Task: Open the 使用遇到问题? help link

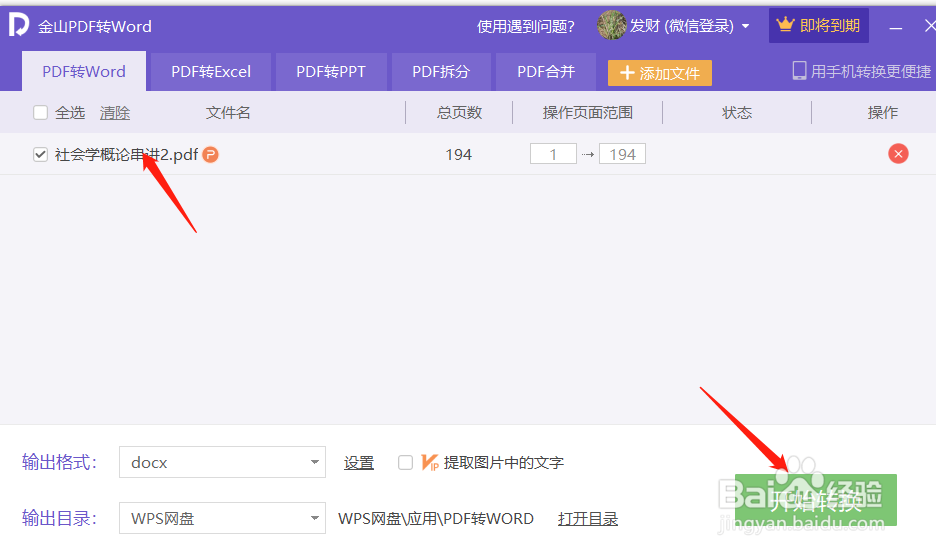Action: (x=525, y=26)
